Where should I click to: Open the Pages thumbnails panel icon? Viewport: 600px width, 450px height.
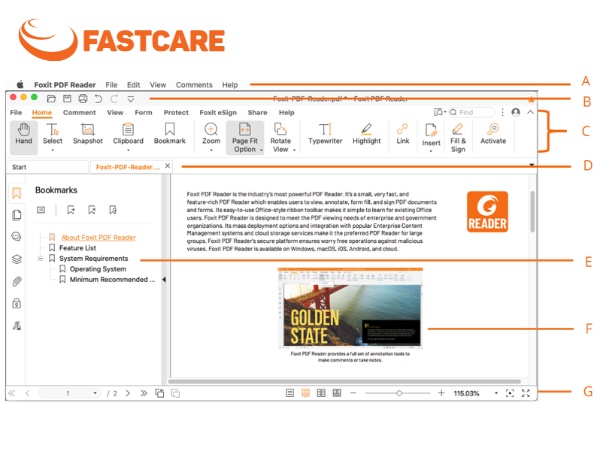coord(16,215)
